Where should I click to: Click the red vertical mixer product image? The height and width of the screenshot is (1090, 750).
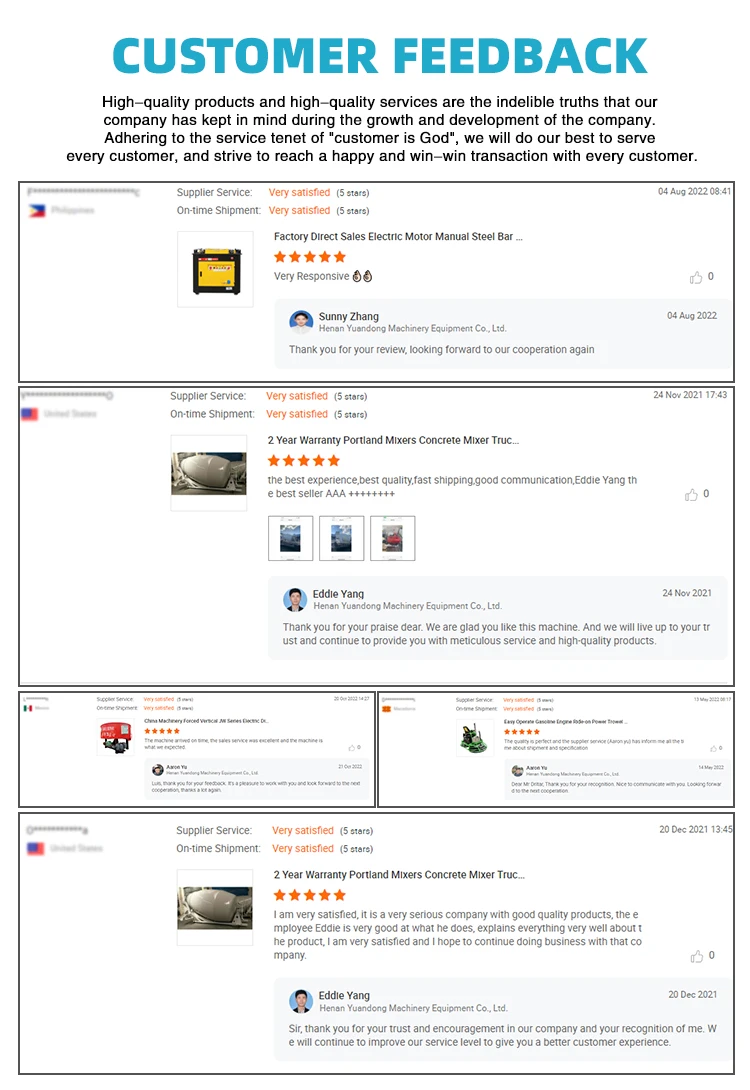(115, 738)
